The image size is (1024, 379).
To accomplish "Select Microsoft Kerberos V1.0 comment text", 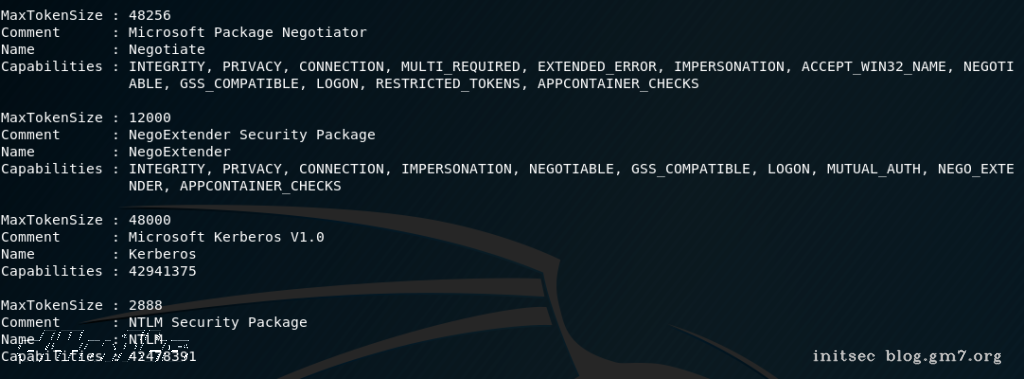I will (226, 237).
